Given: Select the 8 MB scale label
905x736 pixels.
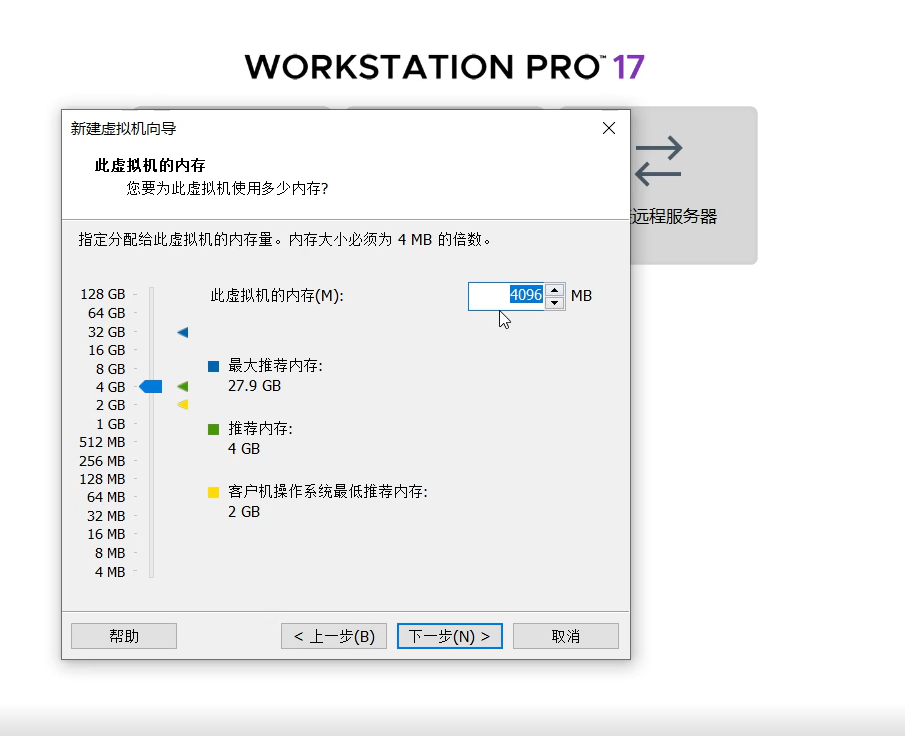Looking at the screenshot, I should 110,553.
